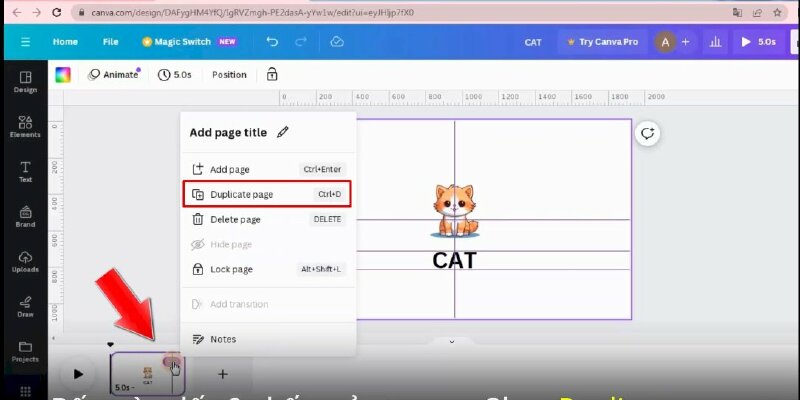Open the Elements sidebar panel

click(25, 125)
